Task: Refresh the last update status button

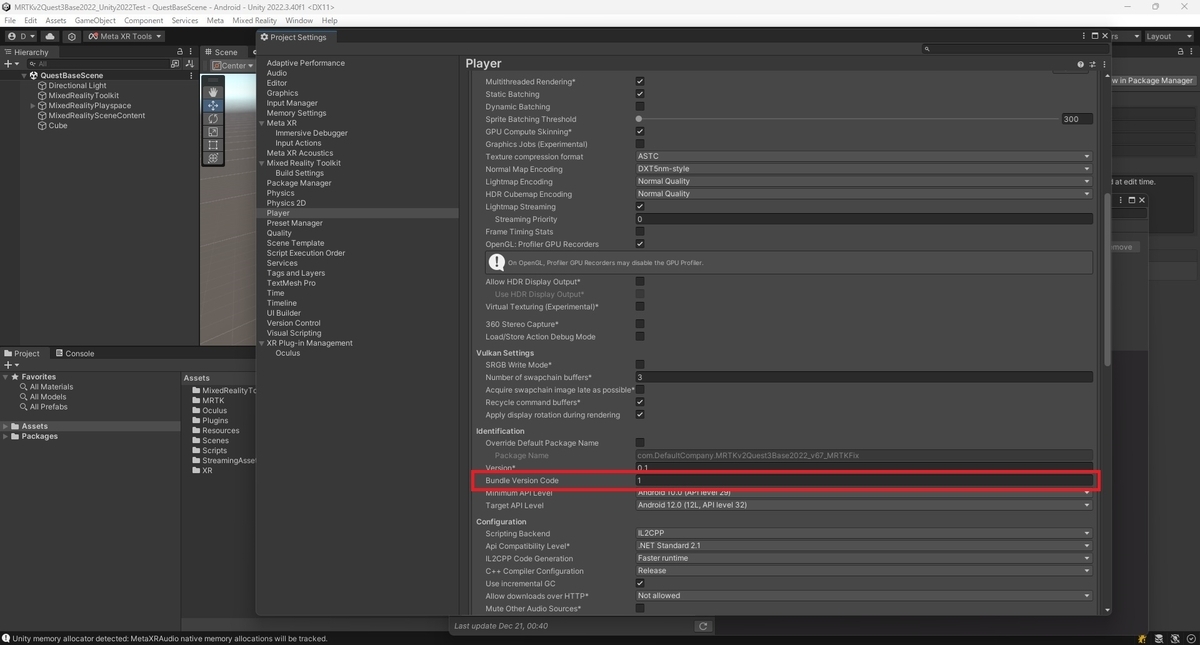Action: 703,626
